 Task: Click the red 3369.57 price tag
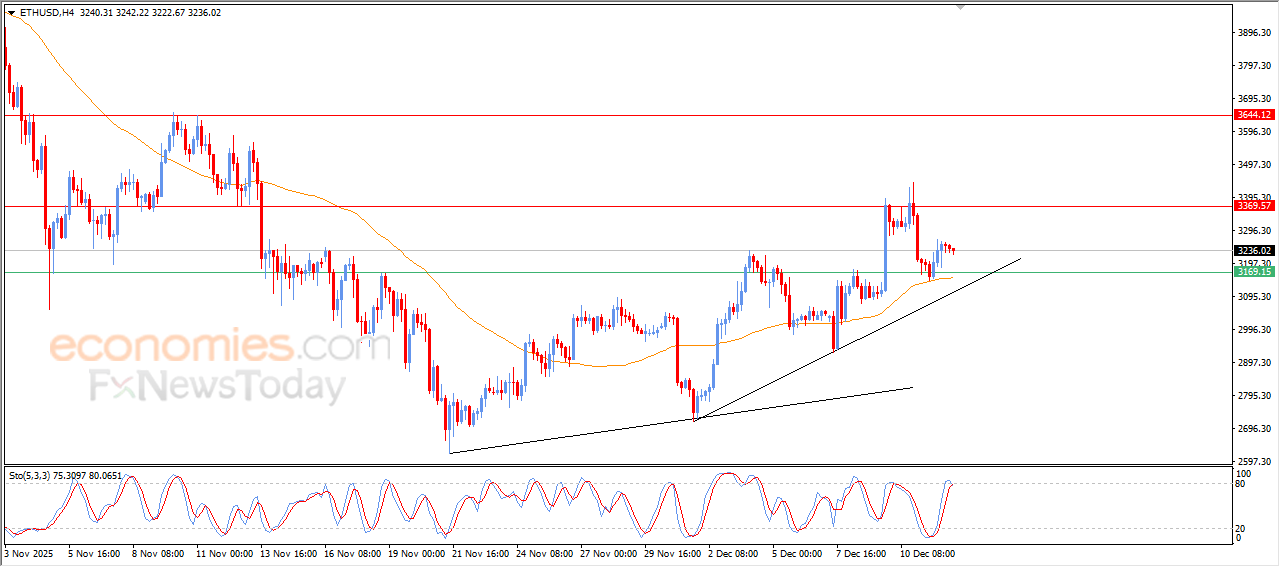pos(1254,206)
